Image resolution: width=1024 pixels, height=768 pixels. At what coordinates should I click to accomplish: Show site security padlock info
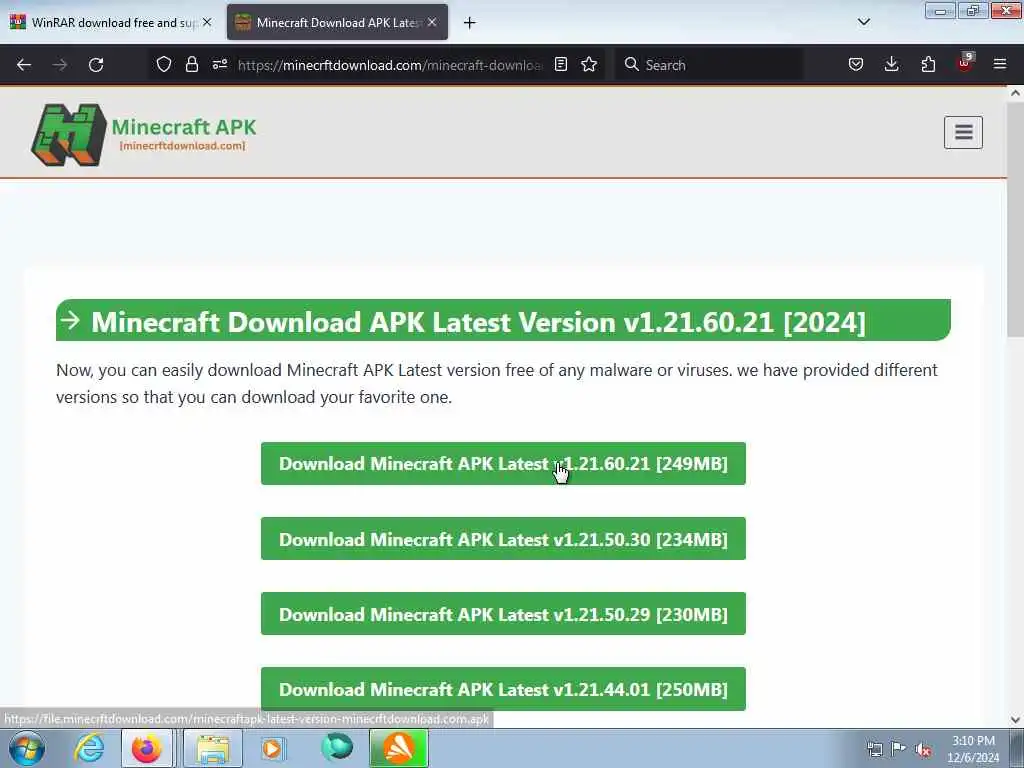[191, 65]
